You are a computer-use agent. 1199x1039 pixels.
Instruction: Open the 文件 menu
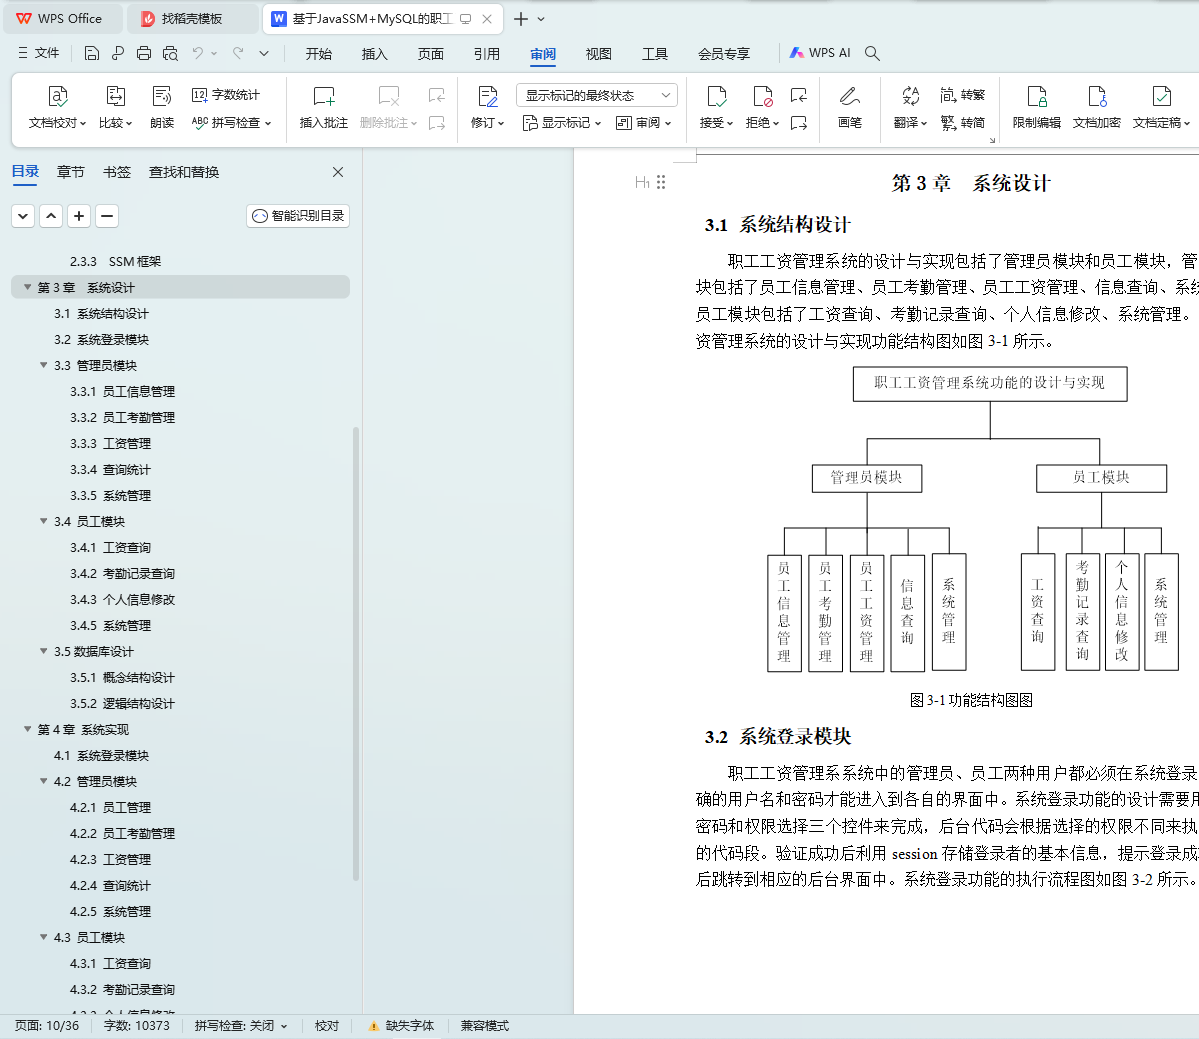(39, 53)
